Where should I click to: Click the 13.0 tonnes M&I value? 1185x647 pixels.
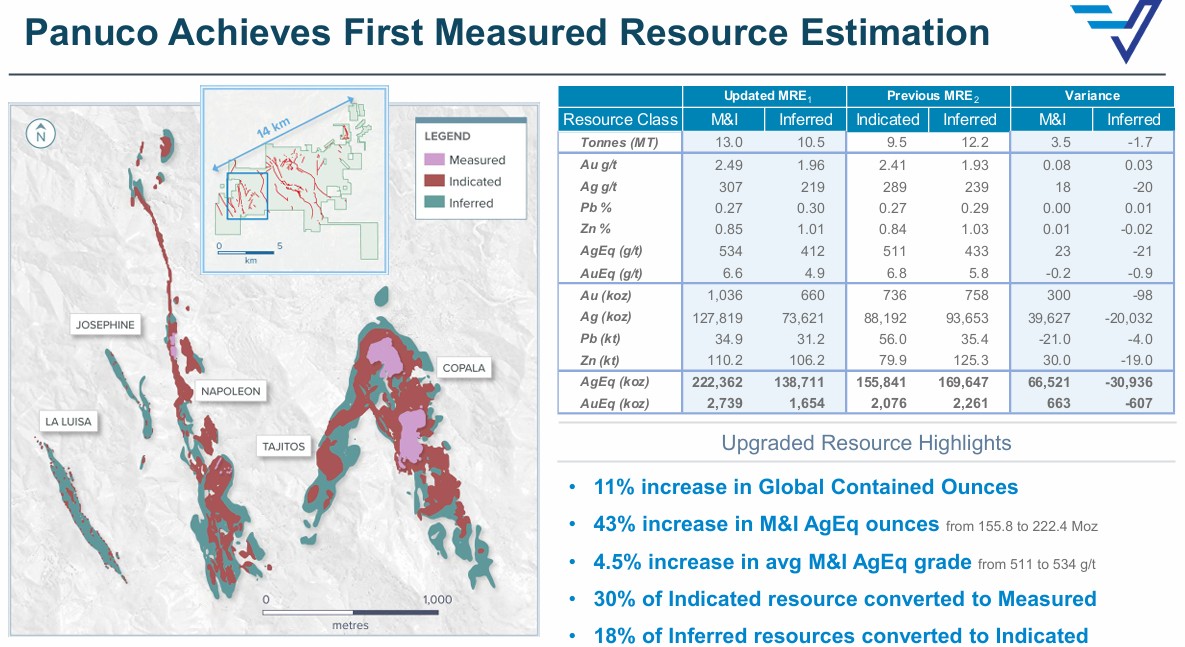(729, 142)
